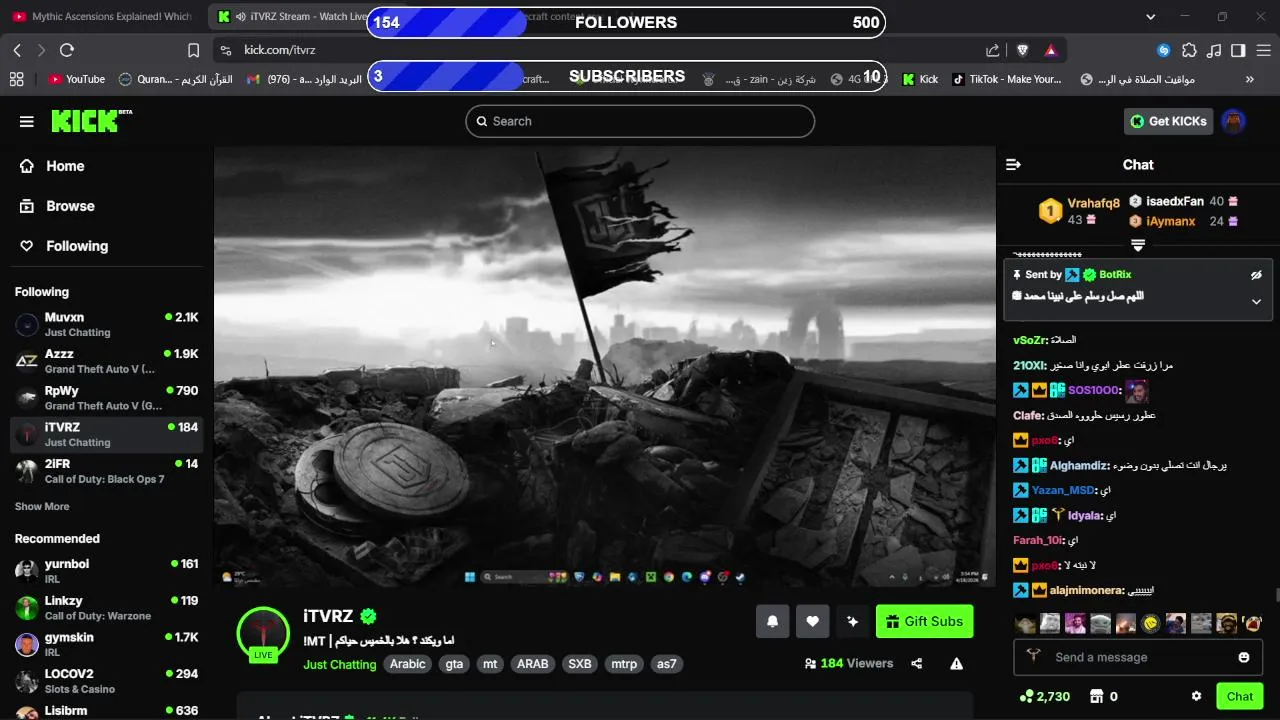Click the first quick emote thumbnail

pyautogui.click(x=1025, y=624)
